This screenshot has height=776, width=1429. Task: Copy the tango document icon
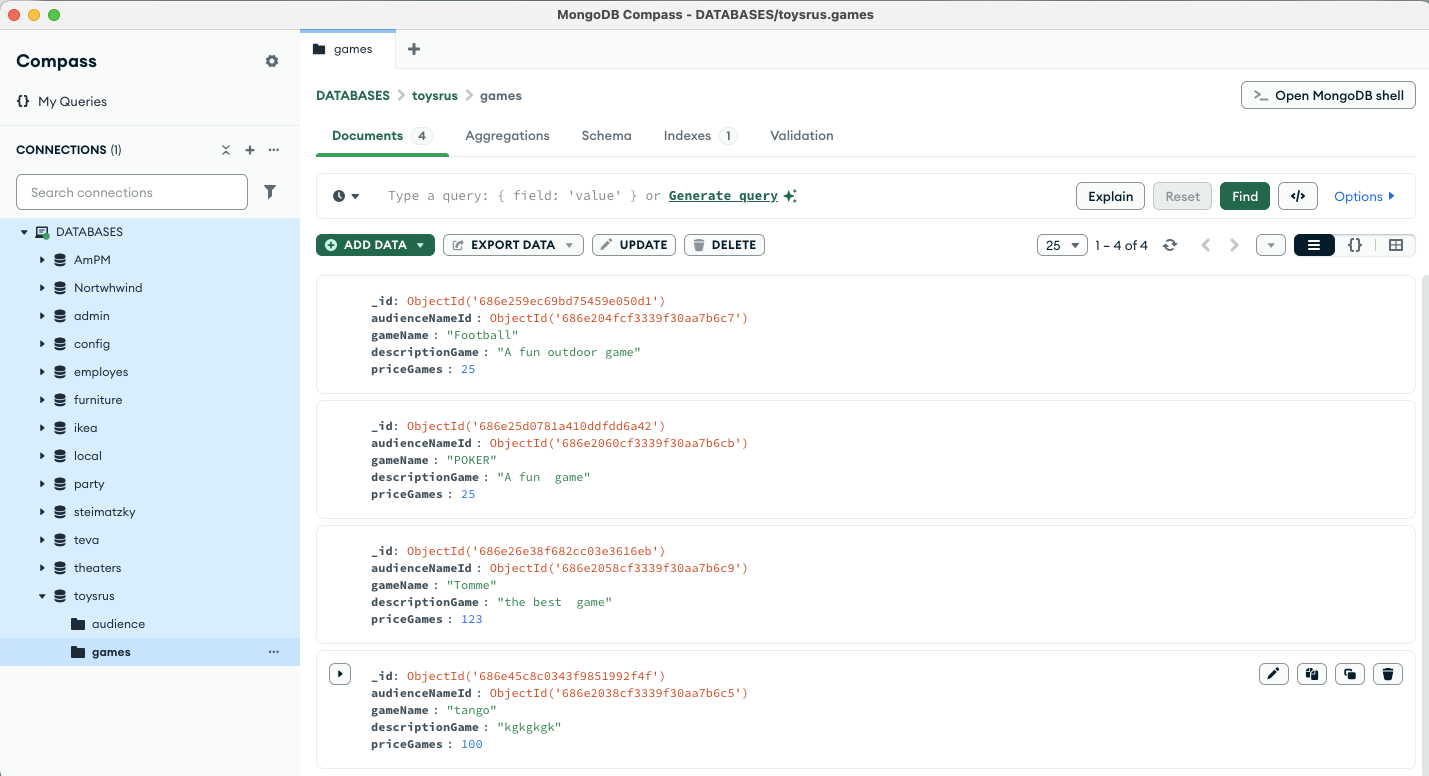pyautogui.click(x=1312, y=674)
